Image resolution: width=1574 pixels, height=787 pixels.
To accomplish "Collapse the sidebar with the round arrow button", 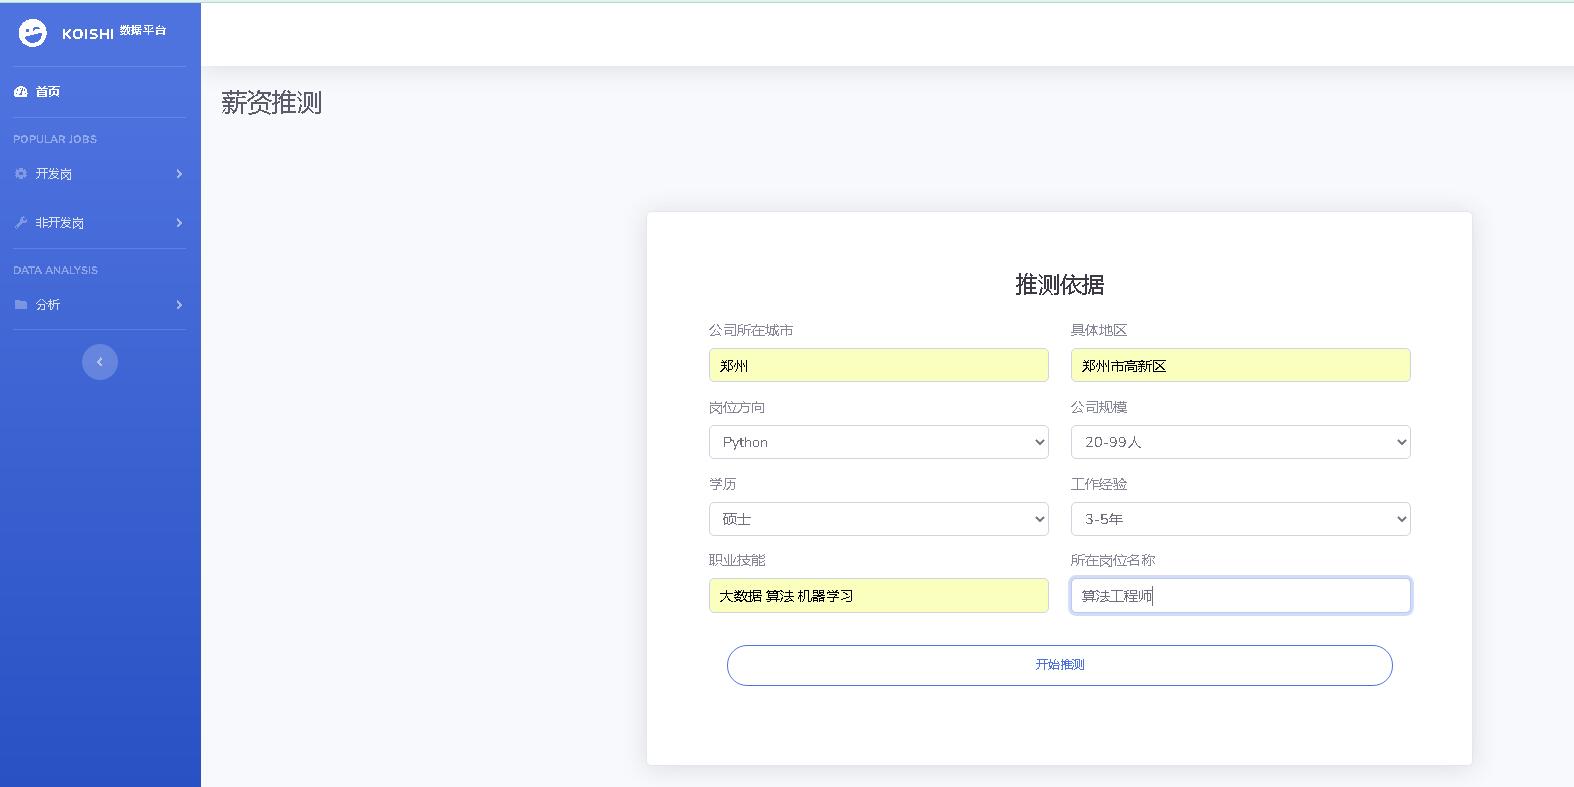I will click(x=100, y=362).
